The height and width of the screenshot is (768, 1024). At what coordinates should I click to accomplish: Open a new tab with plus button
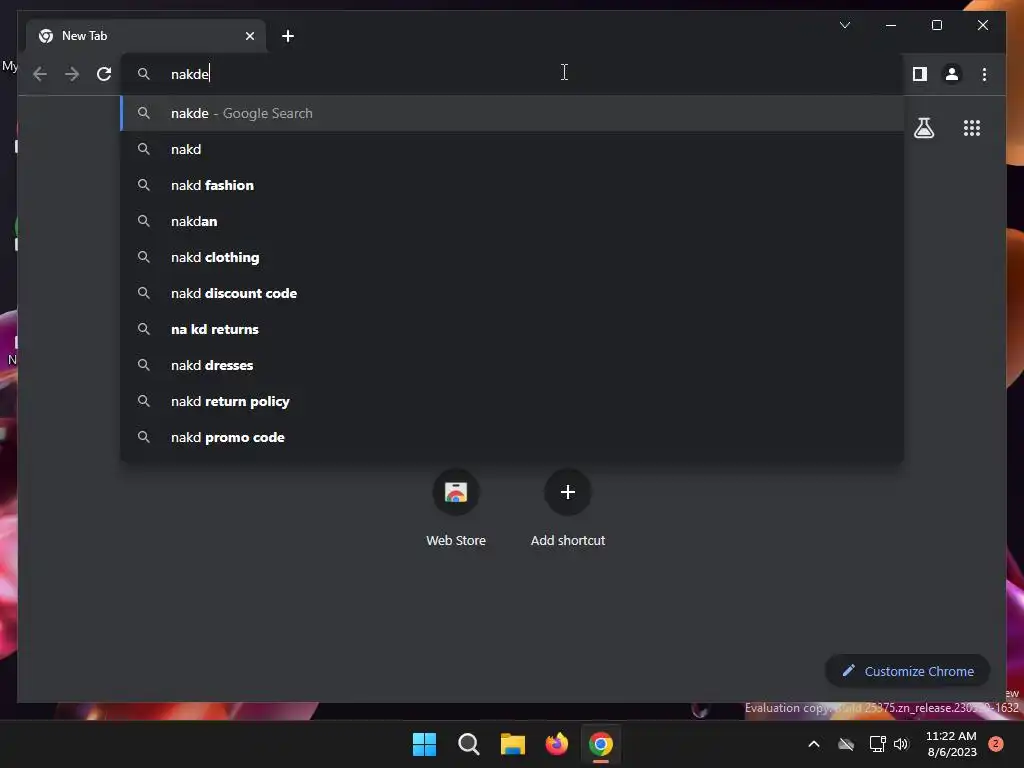pos(288,36)
